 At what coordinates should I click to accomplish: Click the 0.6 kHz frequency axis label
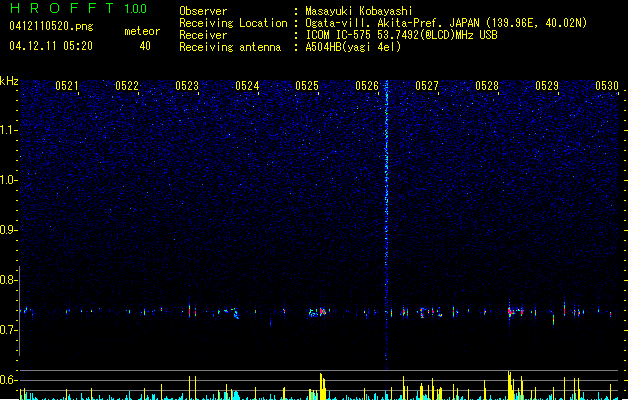click(9, 380)
